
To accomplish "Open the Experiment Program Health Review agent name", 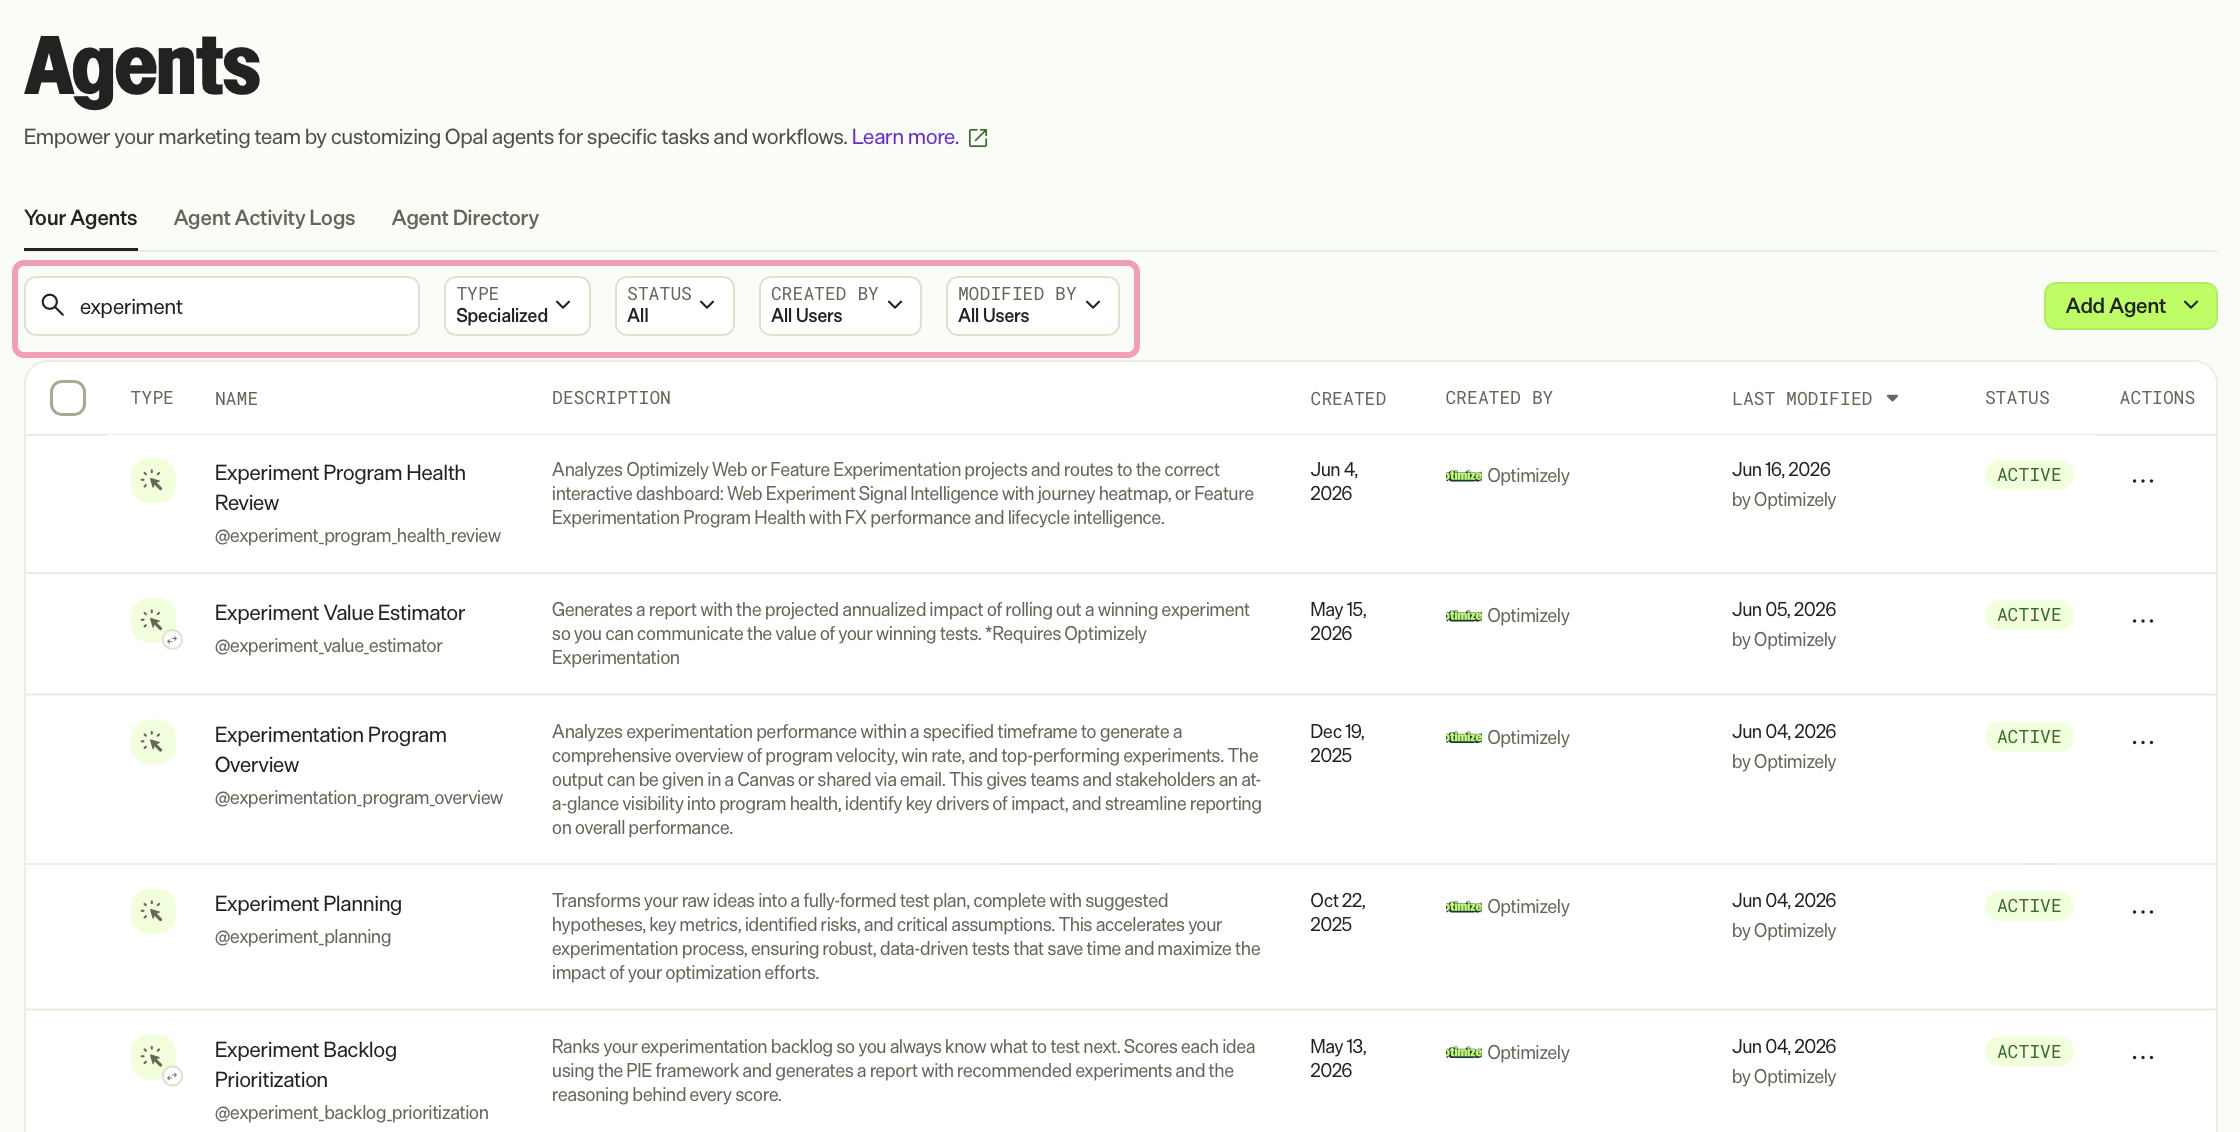I will coord(340,488).
